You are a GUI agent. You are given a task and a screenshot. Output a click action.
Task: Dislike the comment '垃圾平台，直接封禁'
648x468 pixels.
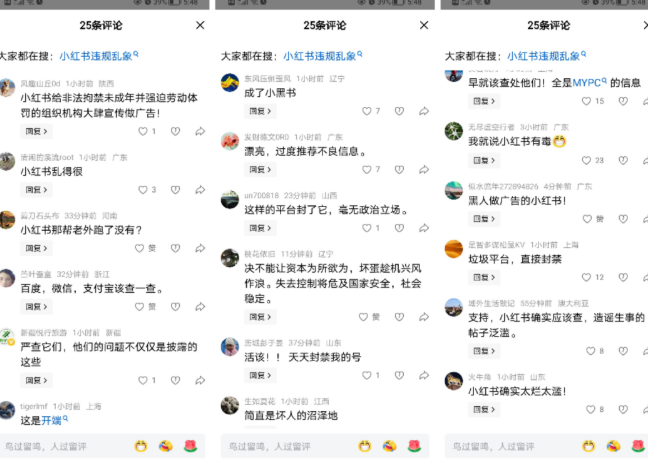click(623, 277)
